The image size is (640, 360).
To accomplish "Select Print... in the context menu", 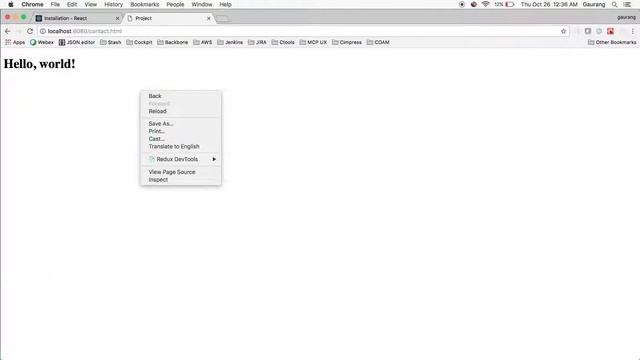I will tap(181, 131).
